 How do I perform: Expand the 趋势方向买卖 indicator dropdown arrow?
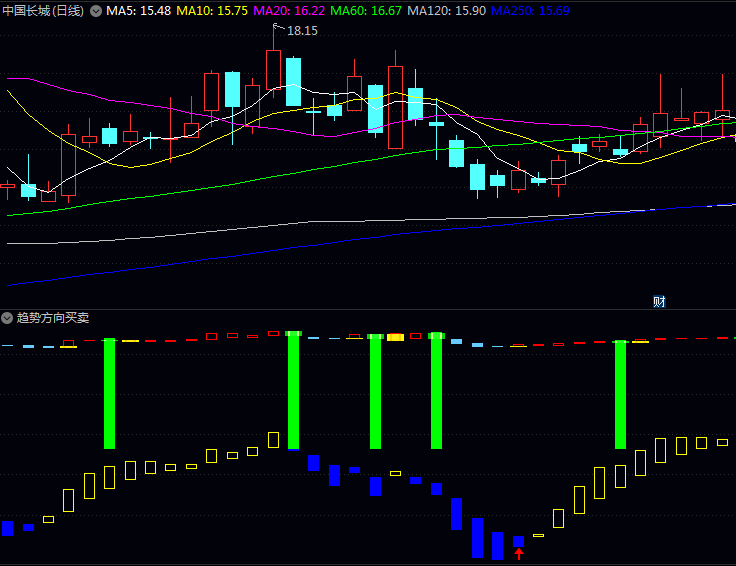coord(7,318)
